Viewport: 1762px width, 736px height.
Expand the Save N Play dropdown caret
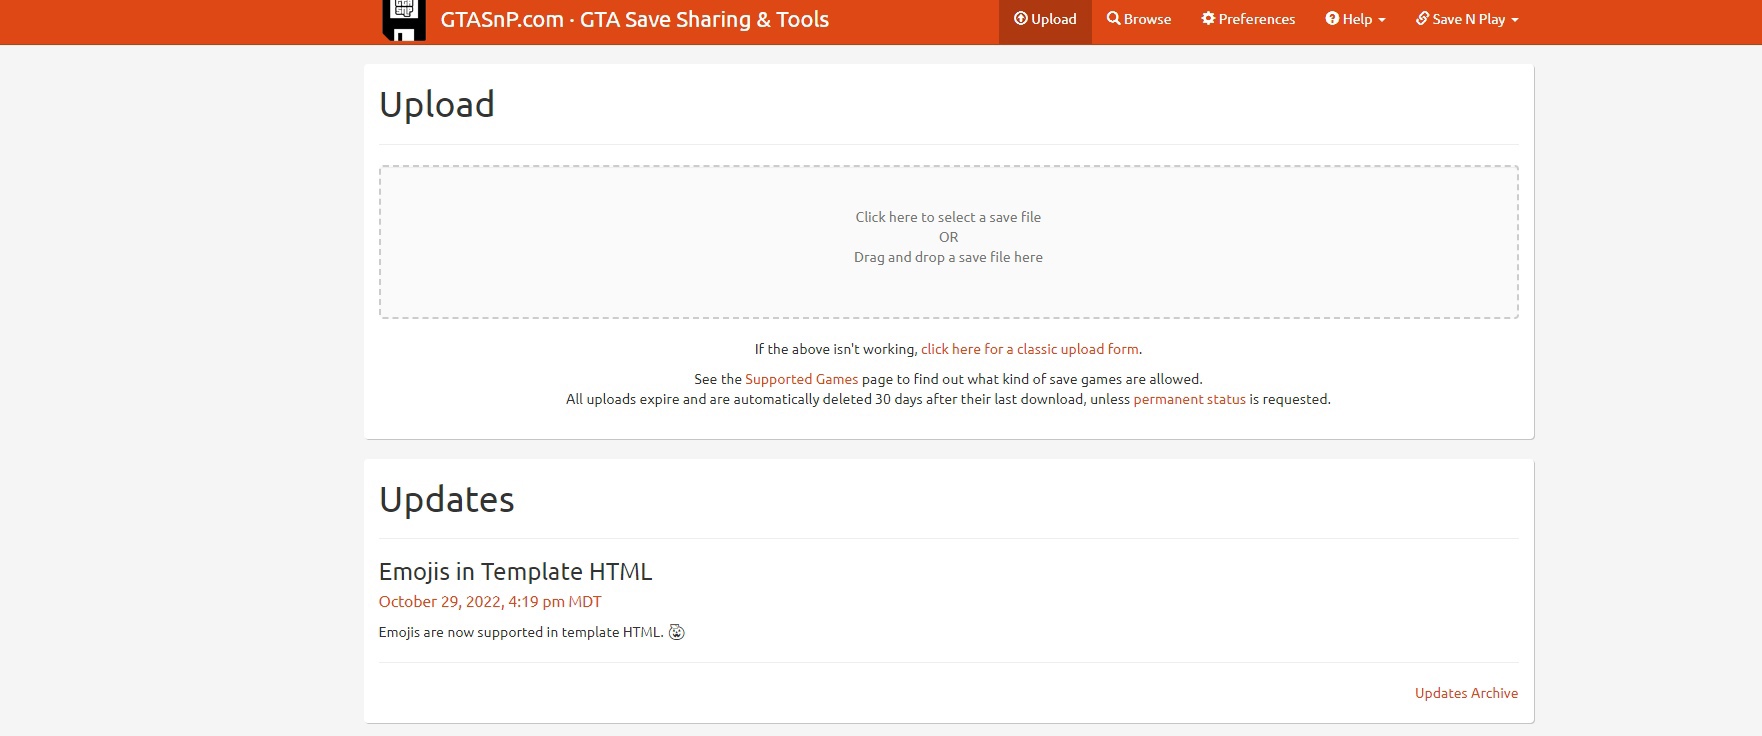(1514, 20)
